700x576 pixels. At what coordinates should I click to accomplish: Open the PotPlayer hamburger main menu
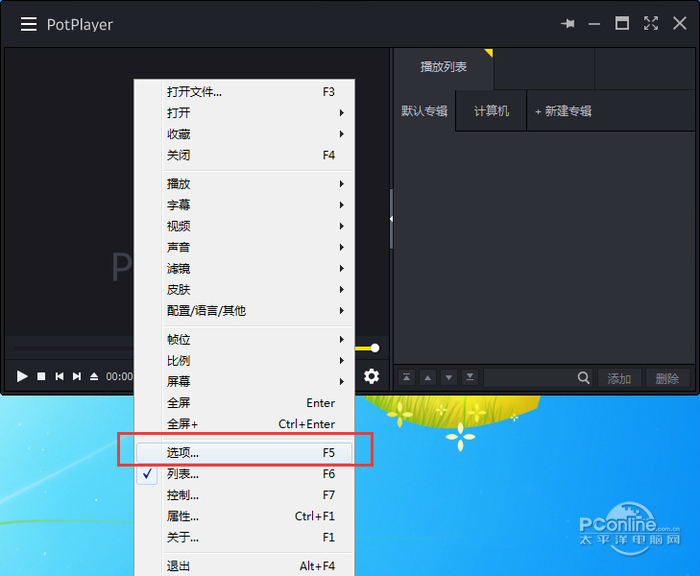click(29, 24)
